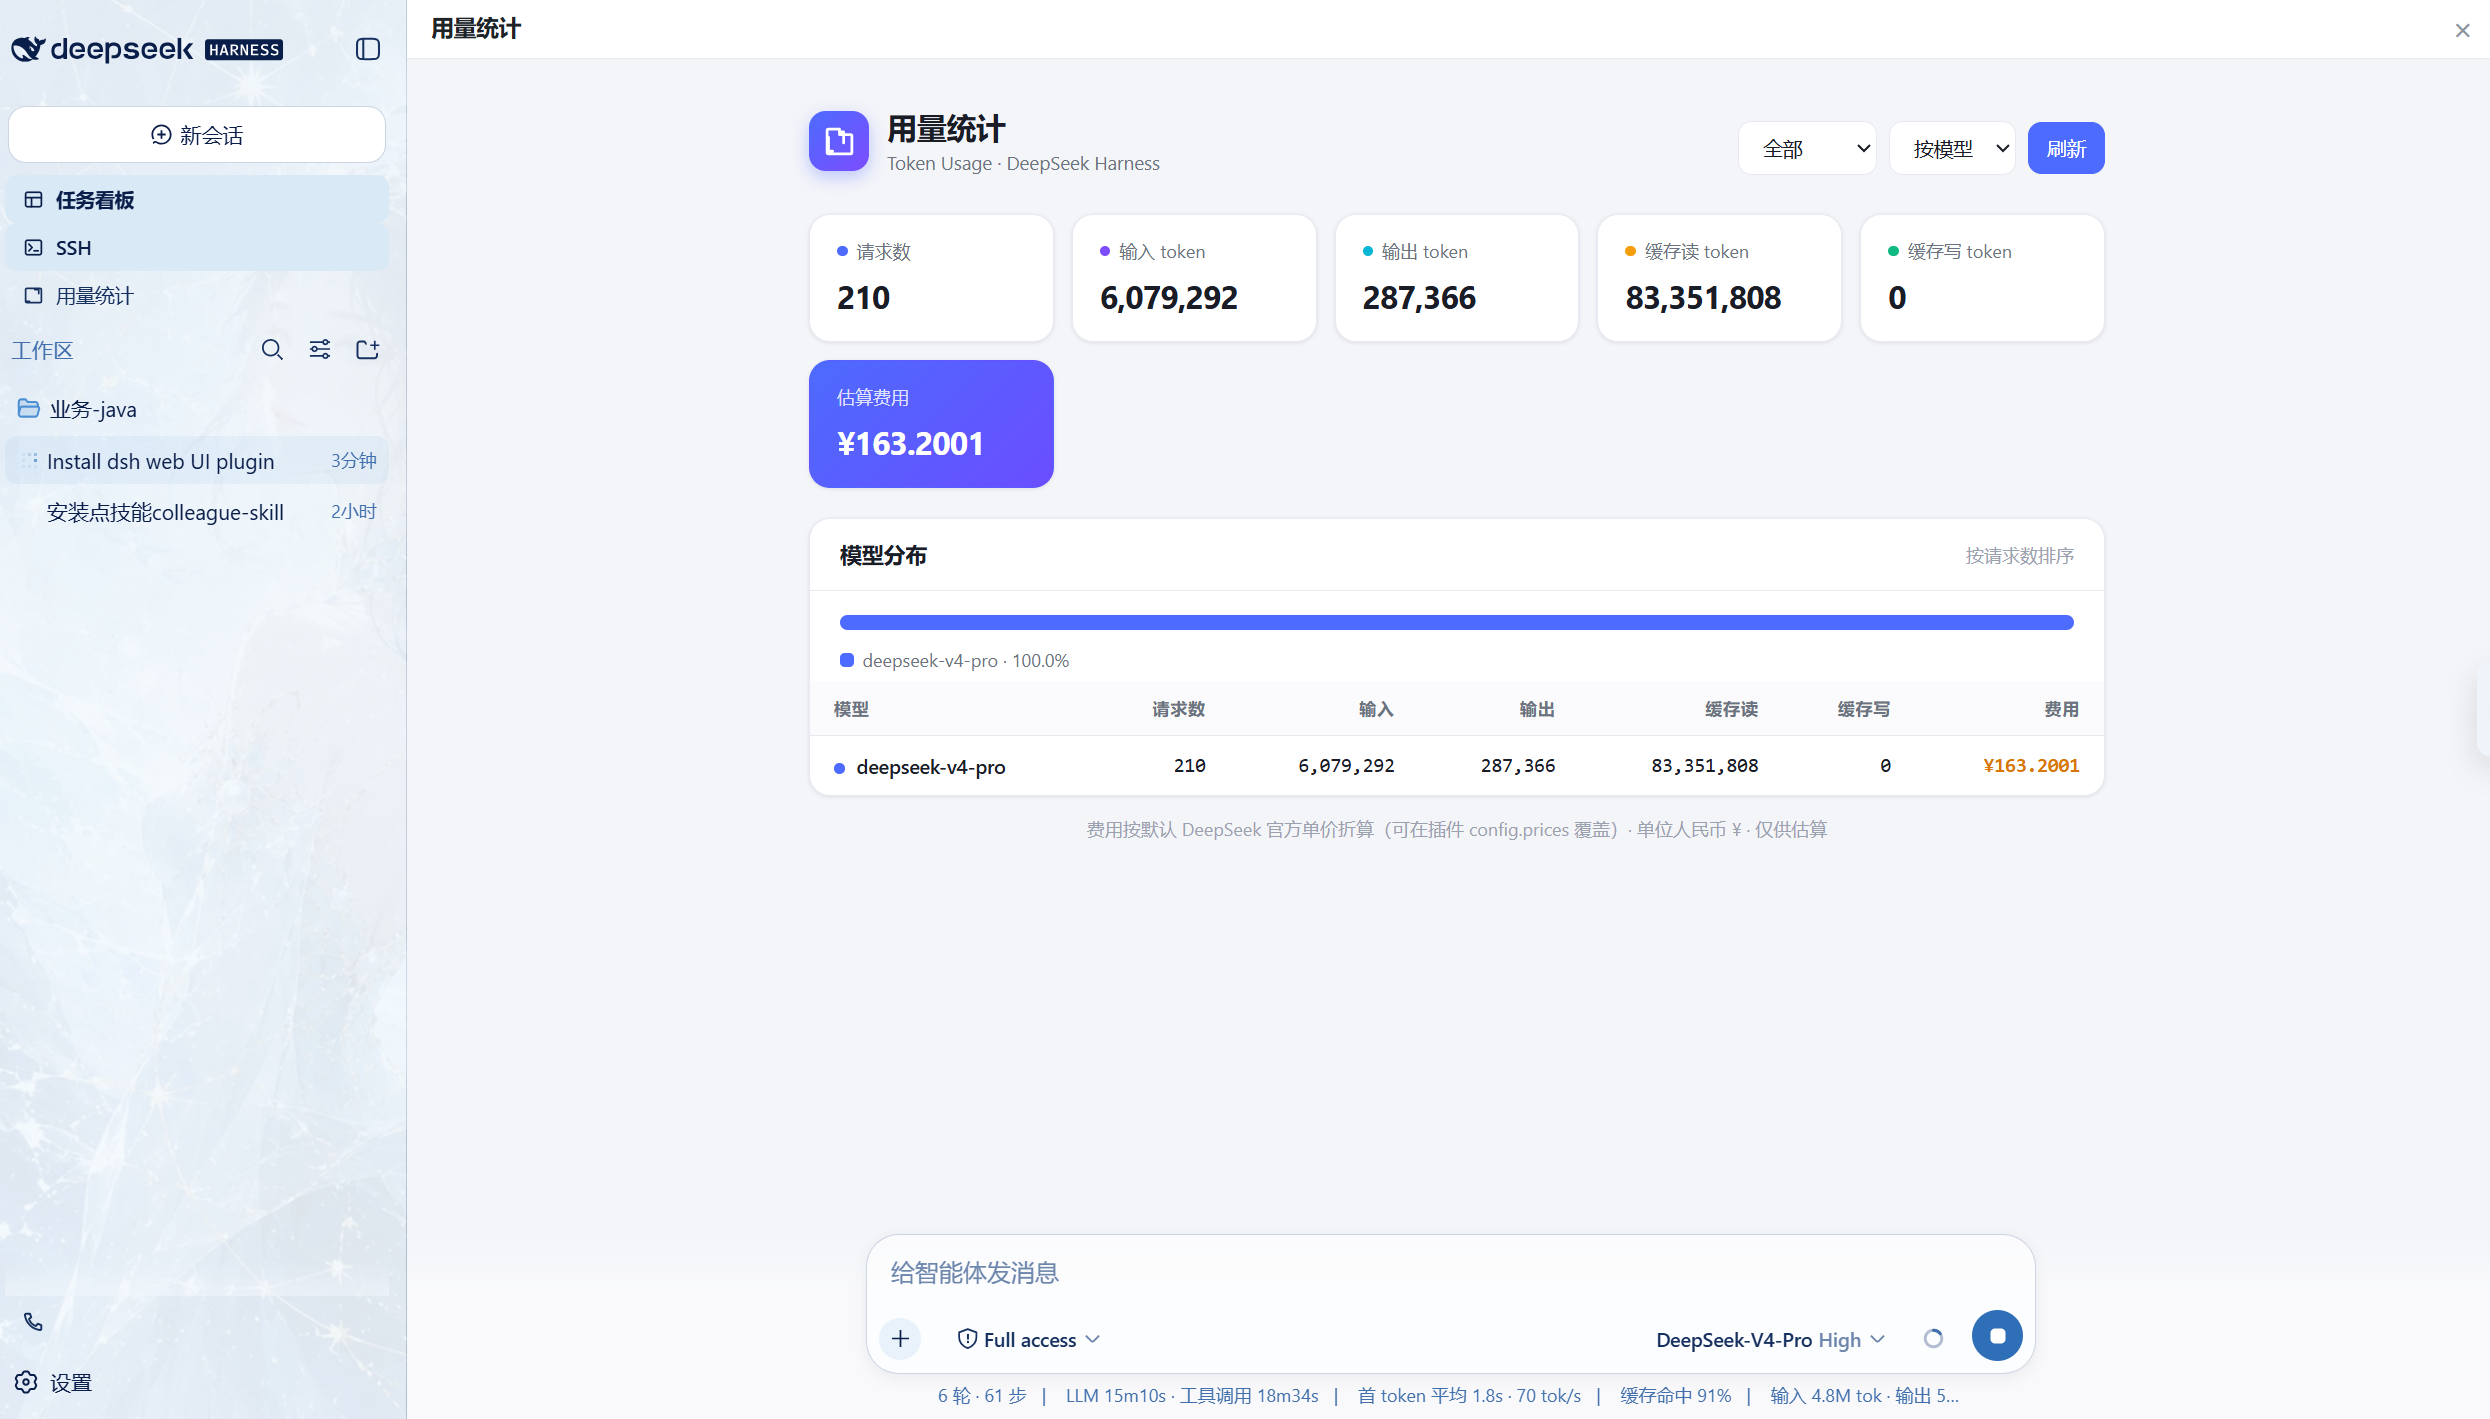Click the deepseek-v4-pro legend swatch

847,660
